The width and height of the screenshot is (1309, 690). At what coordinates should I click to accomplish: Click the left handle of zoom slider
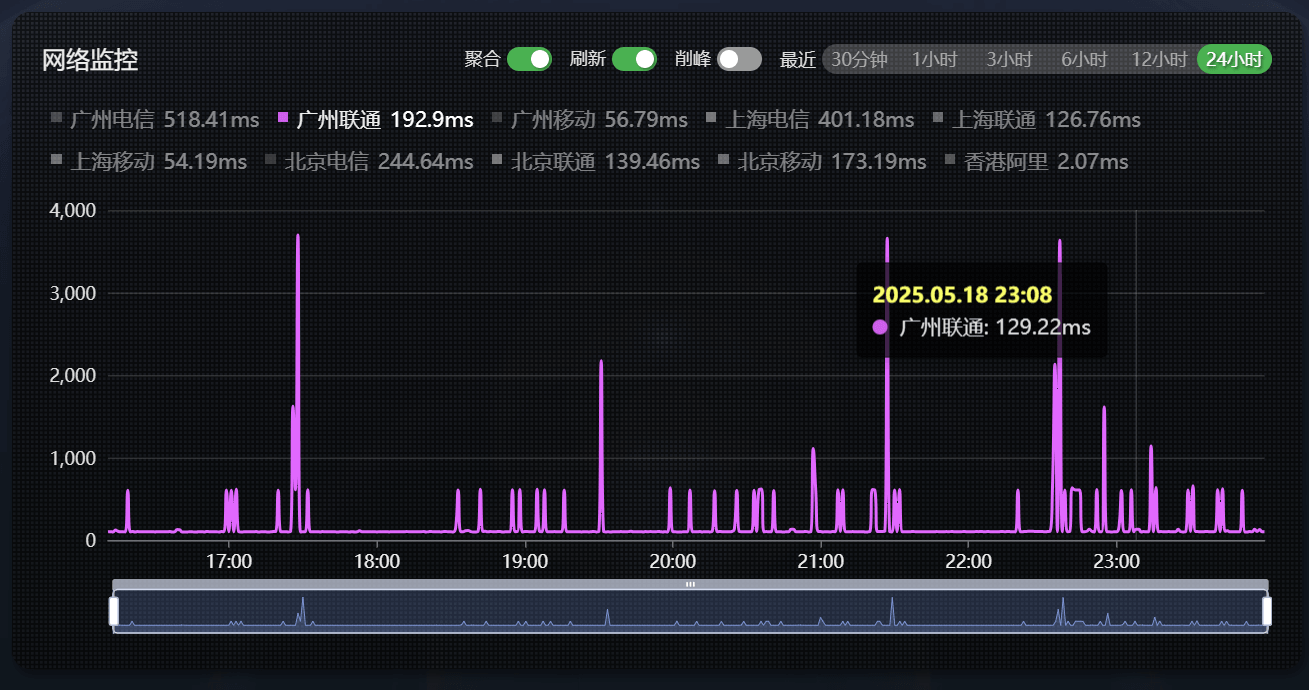coord(114,611)
